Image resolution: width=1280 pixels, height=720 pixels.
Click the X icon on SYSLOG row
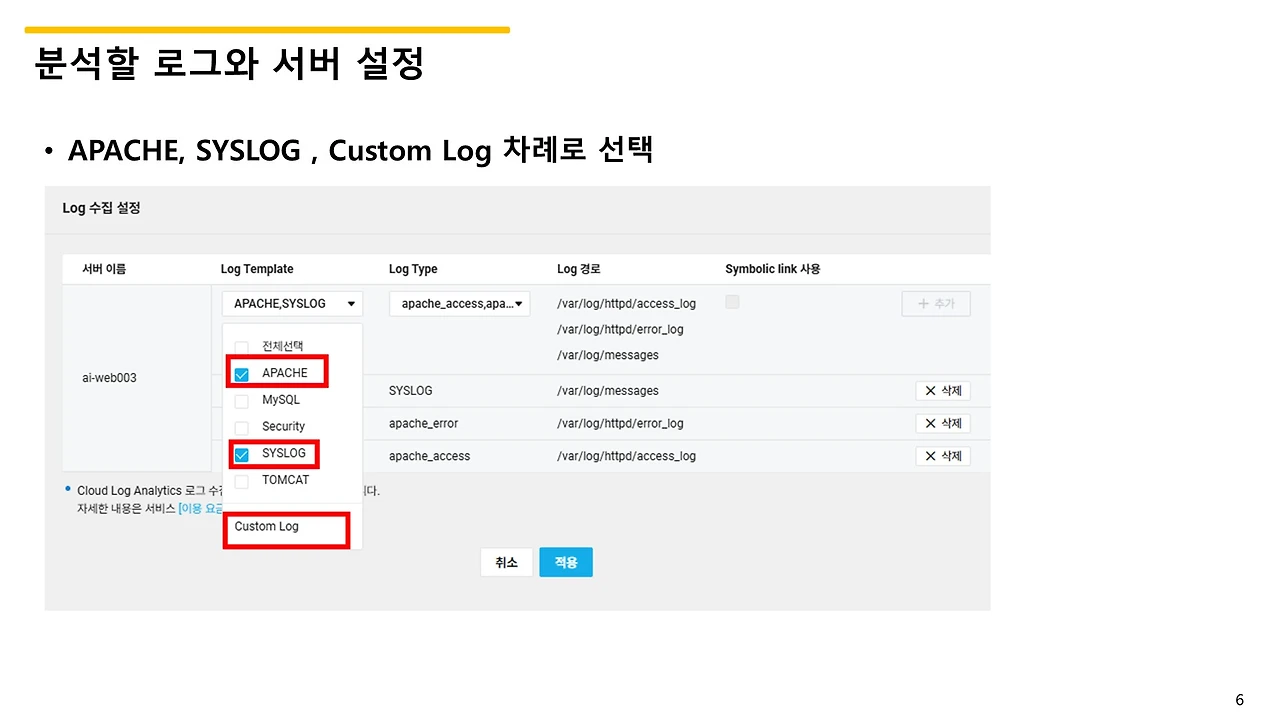click(x=930, y=391)
